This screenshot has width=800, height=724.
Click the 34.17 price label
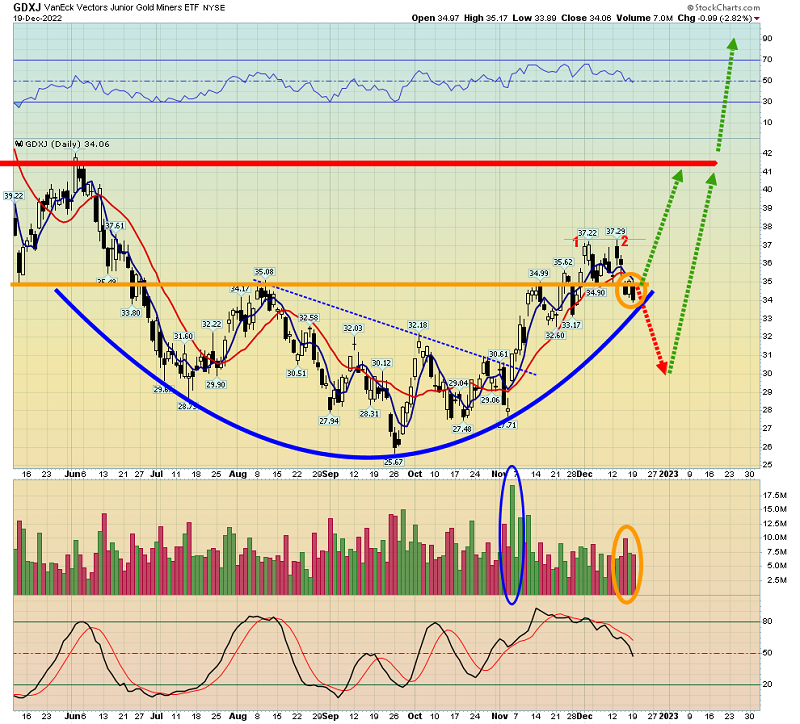(240, 289)
